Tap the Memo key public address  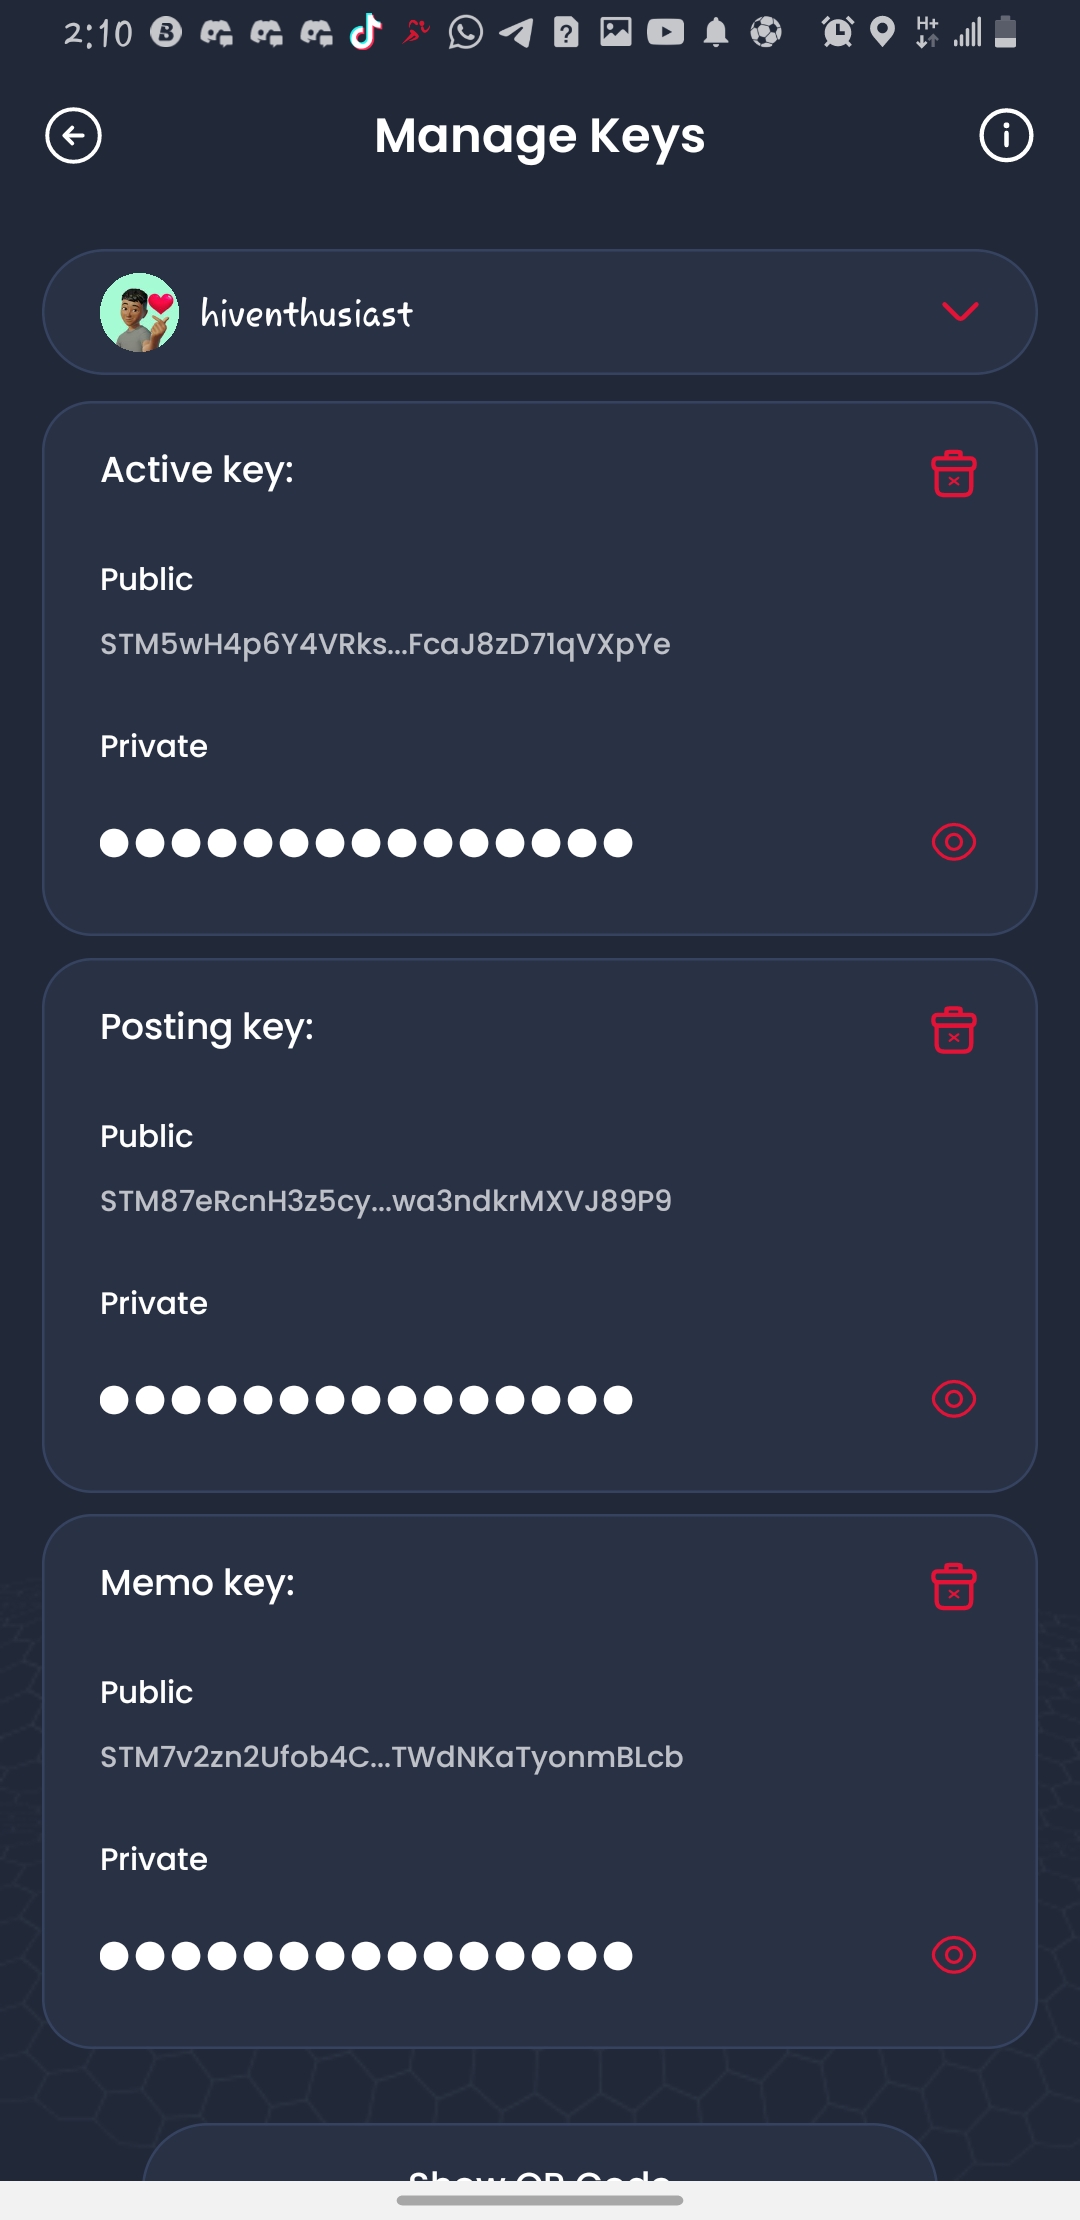click(x=391, y=1757)
